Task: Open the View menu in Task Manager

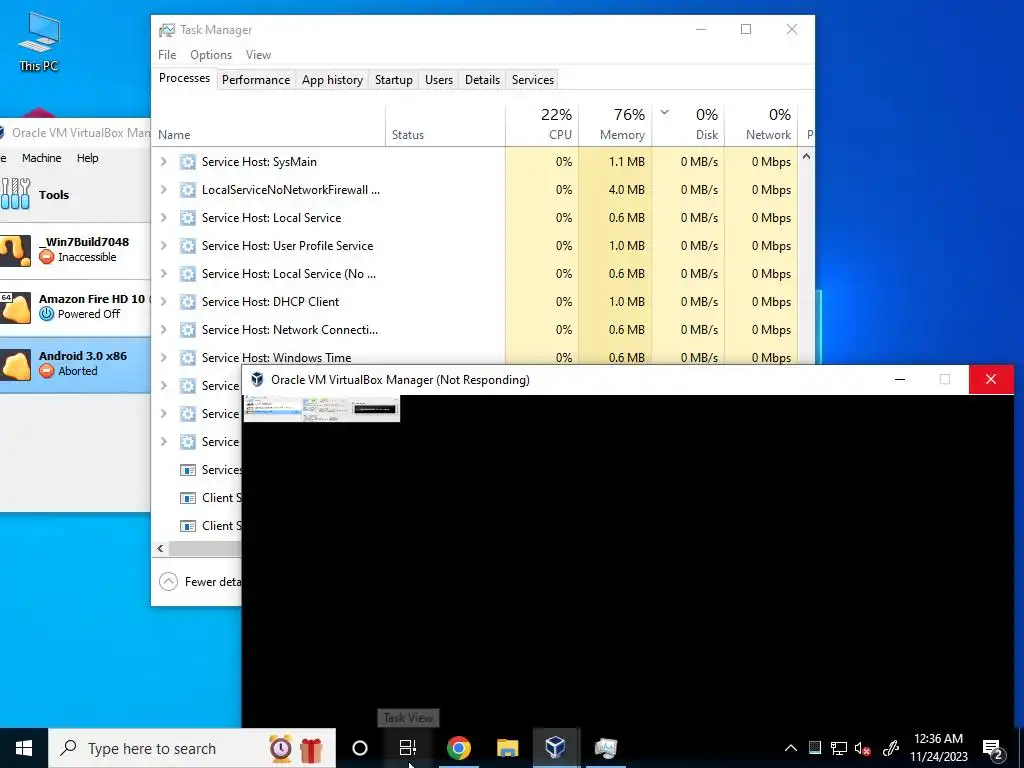Action: [x=258, y=55]
